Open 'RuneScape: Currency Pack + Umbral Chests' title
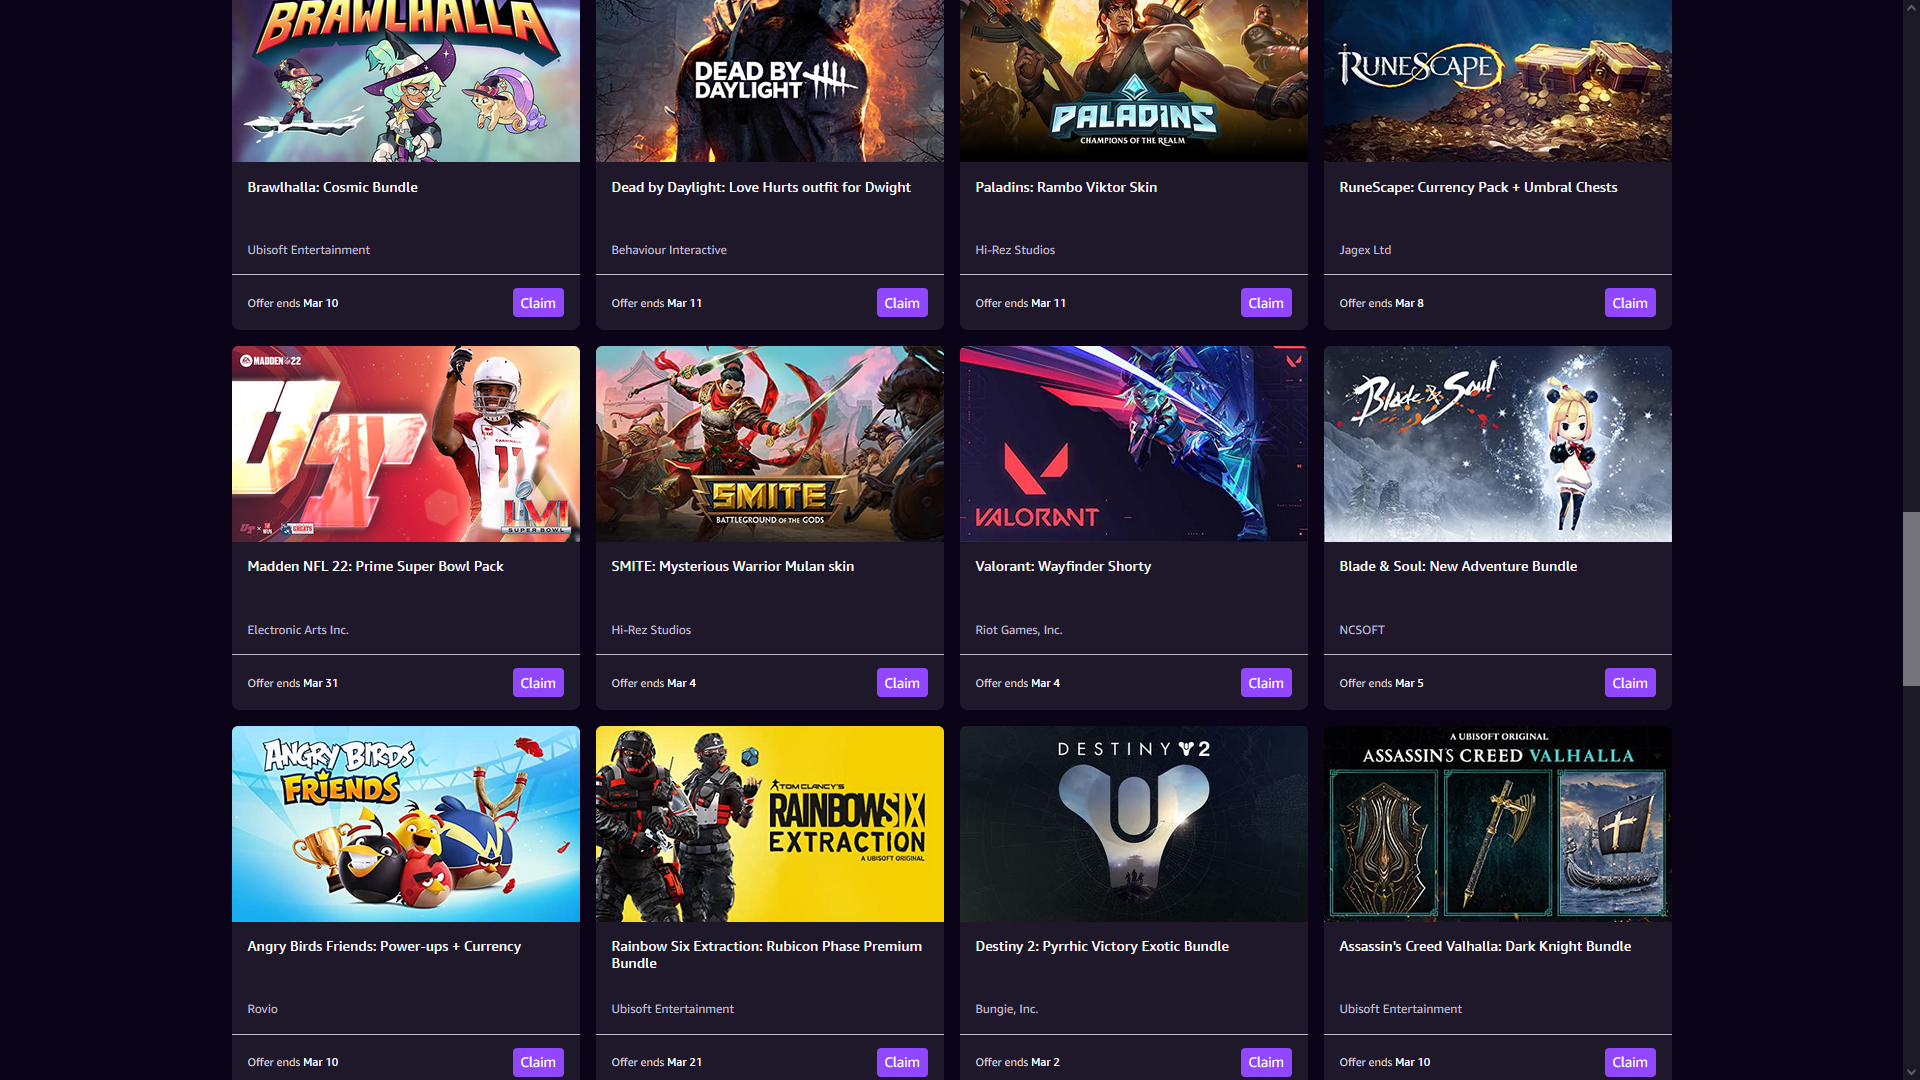This screenshot has width=1920, height=1080. [x=1478, y=187]
